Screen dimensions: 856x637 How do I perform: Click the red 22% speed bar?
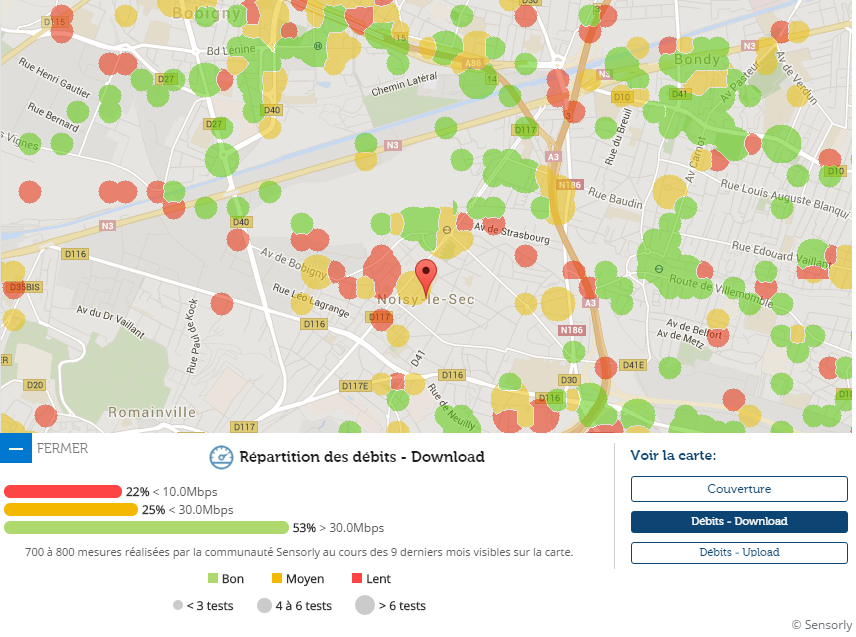(x=62, y=492)
